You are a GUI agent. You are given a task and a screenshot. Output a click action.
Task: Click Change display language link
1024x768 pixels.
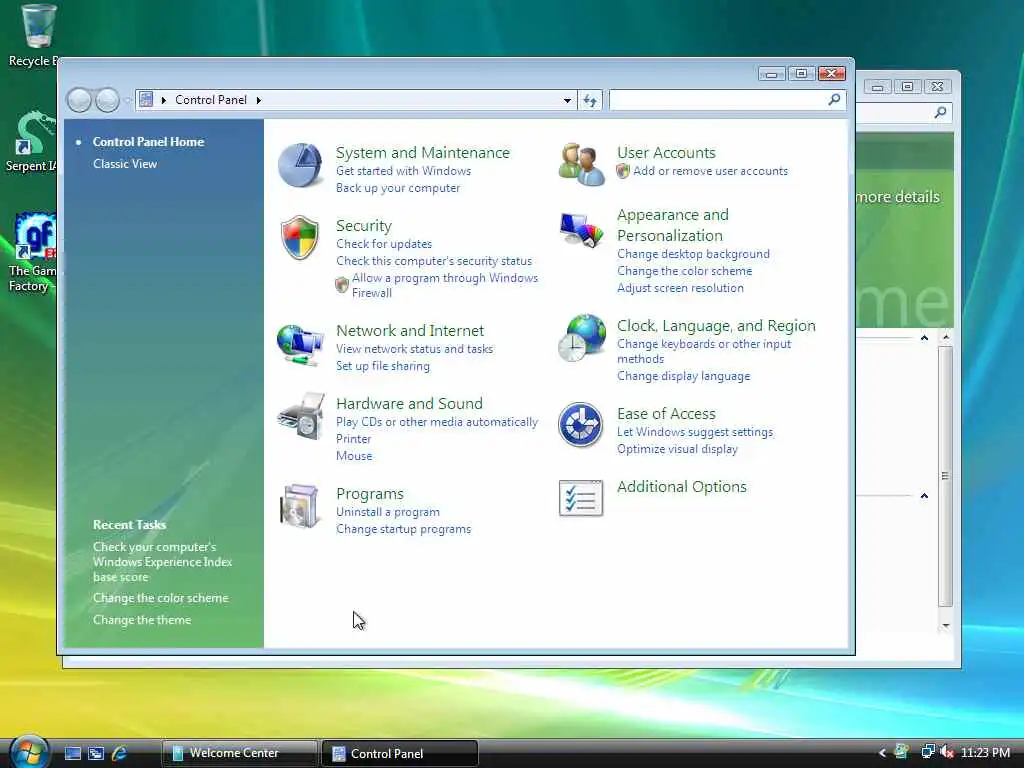(683, 376)
